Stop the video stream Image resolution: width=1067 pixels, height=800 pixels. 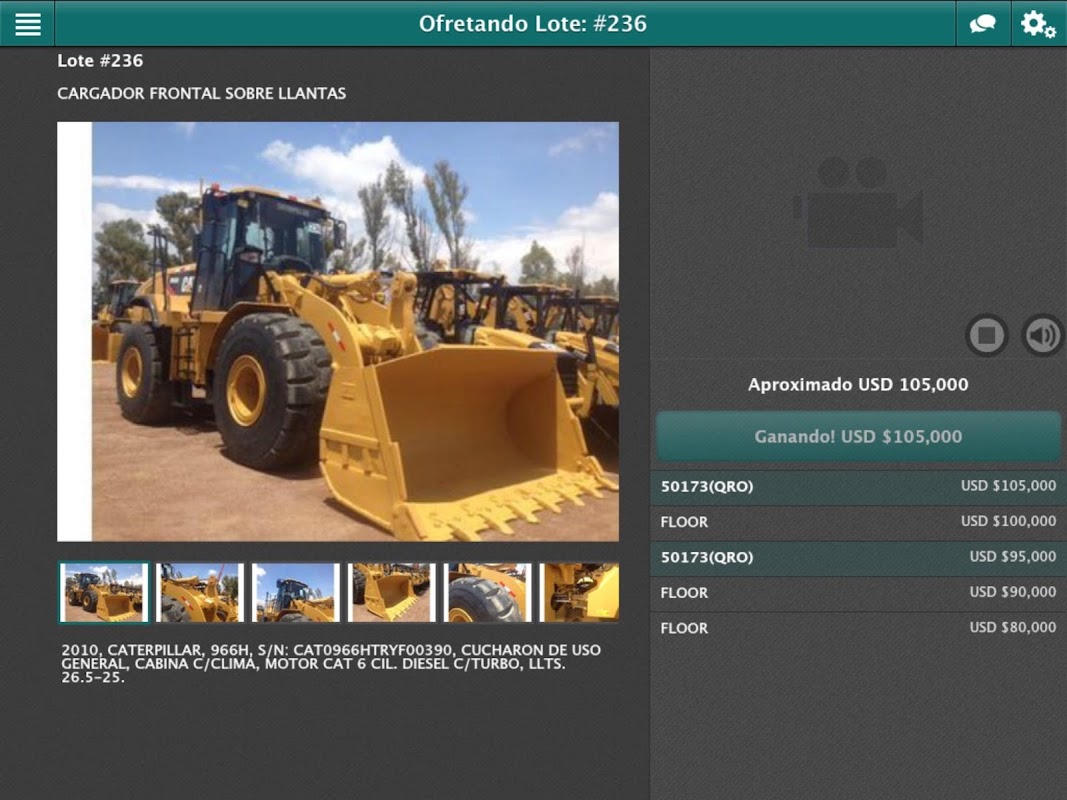[987, 335]
